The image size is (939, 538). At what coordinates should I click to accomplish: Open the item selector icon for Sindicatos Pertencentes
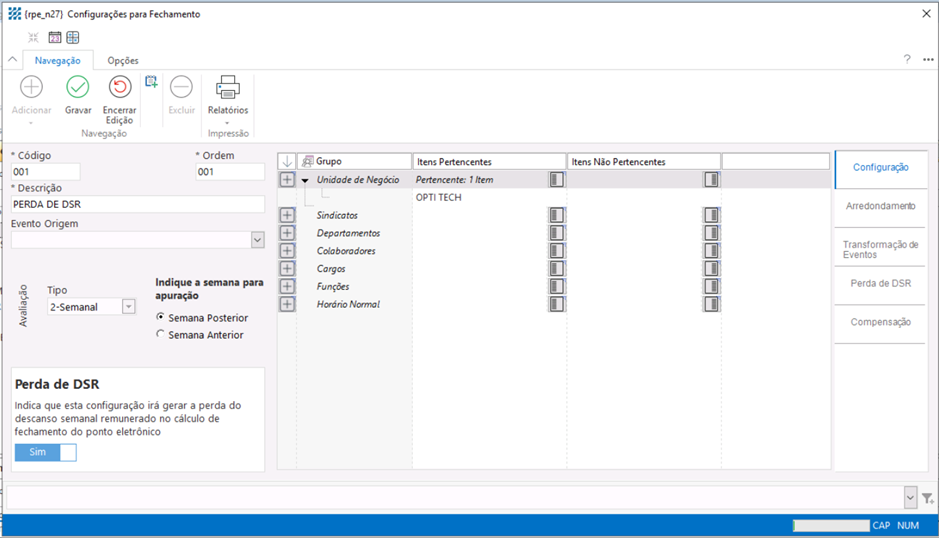point(557,215)
